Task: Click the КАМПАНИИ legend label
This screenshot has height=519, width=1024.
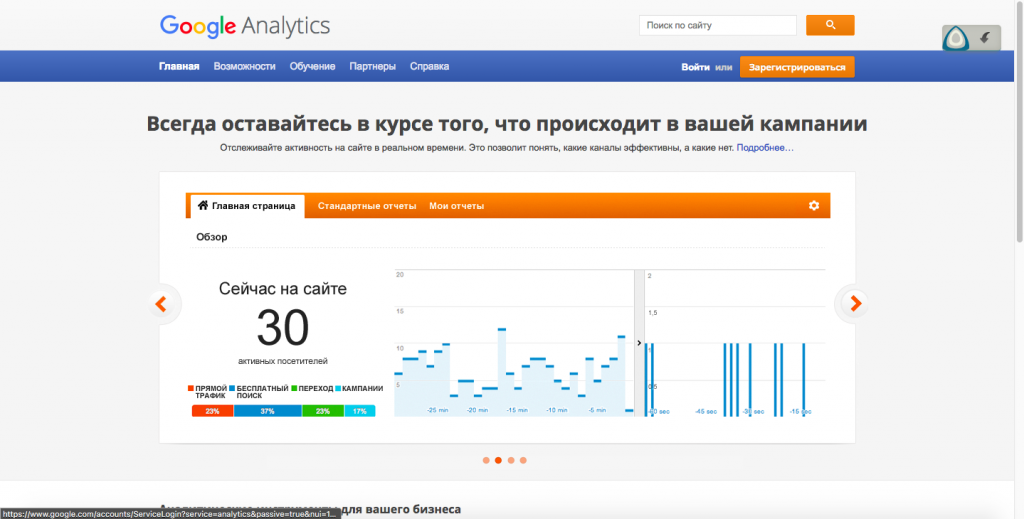Action: click(362, 388)
